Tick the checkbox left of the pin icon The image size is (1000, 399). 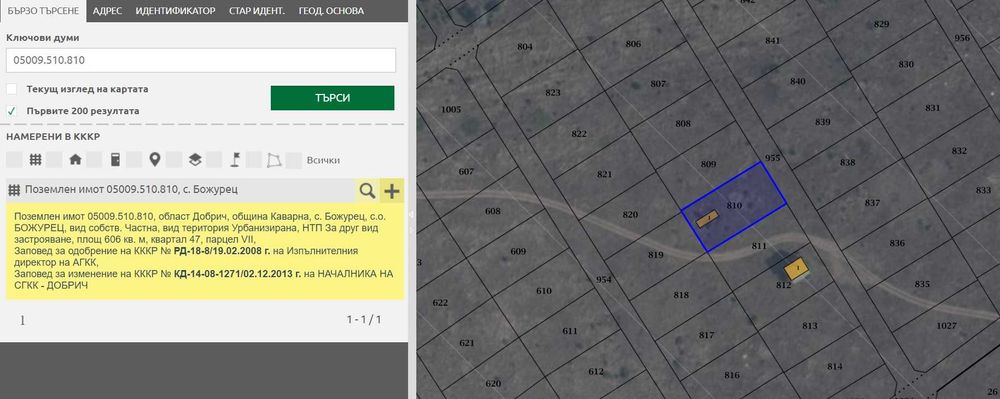pyautogui.click(x=134, y=160)
